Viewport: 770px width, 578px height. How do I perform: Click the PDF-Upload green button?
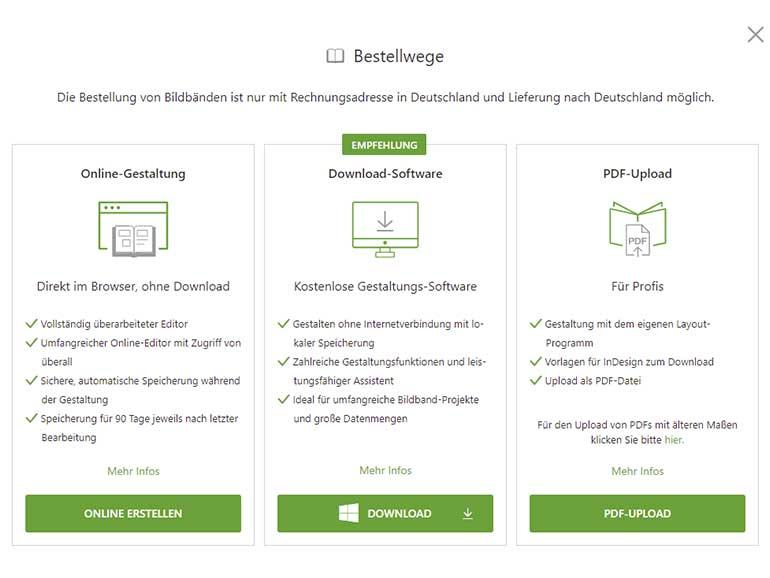(637, 513)
